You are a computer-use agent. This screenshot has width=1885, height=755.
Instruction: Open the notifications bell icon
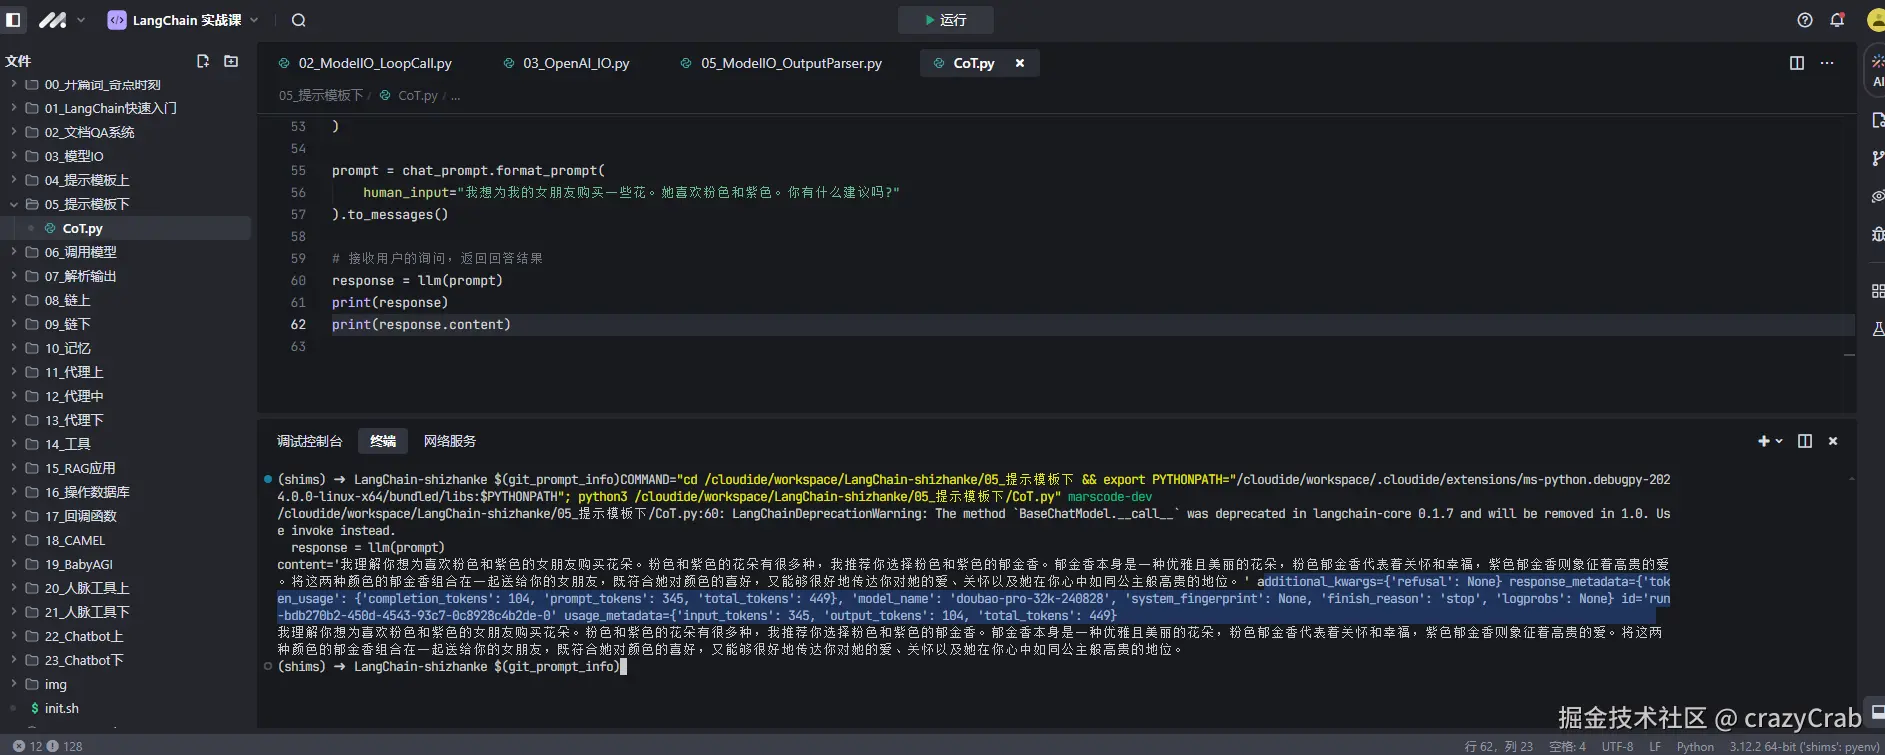tap(1837, 20)
